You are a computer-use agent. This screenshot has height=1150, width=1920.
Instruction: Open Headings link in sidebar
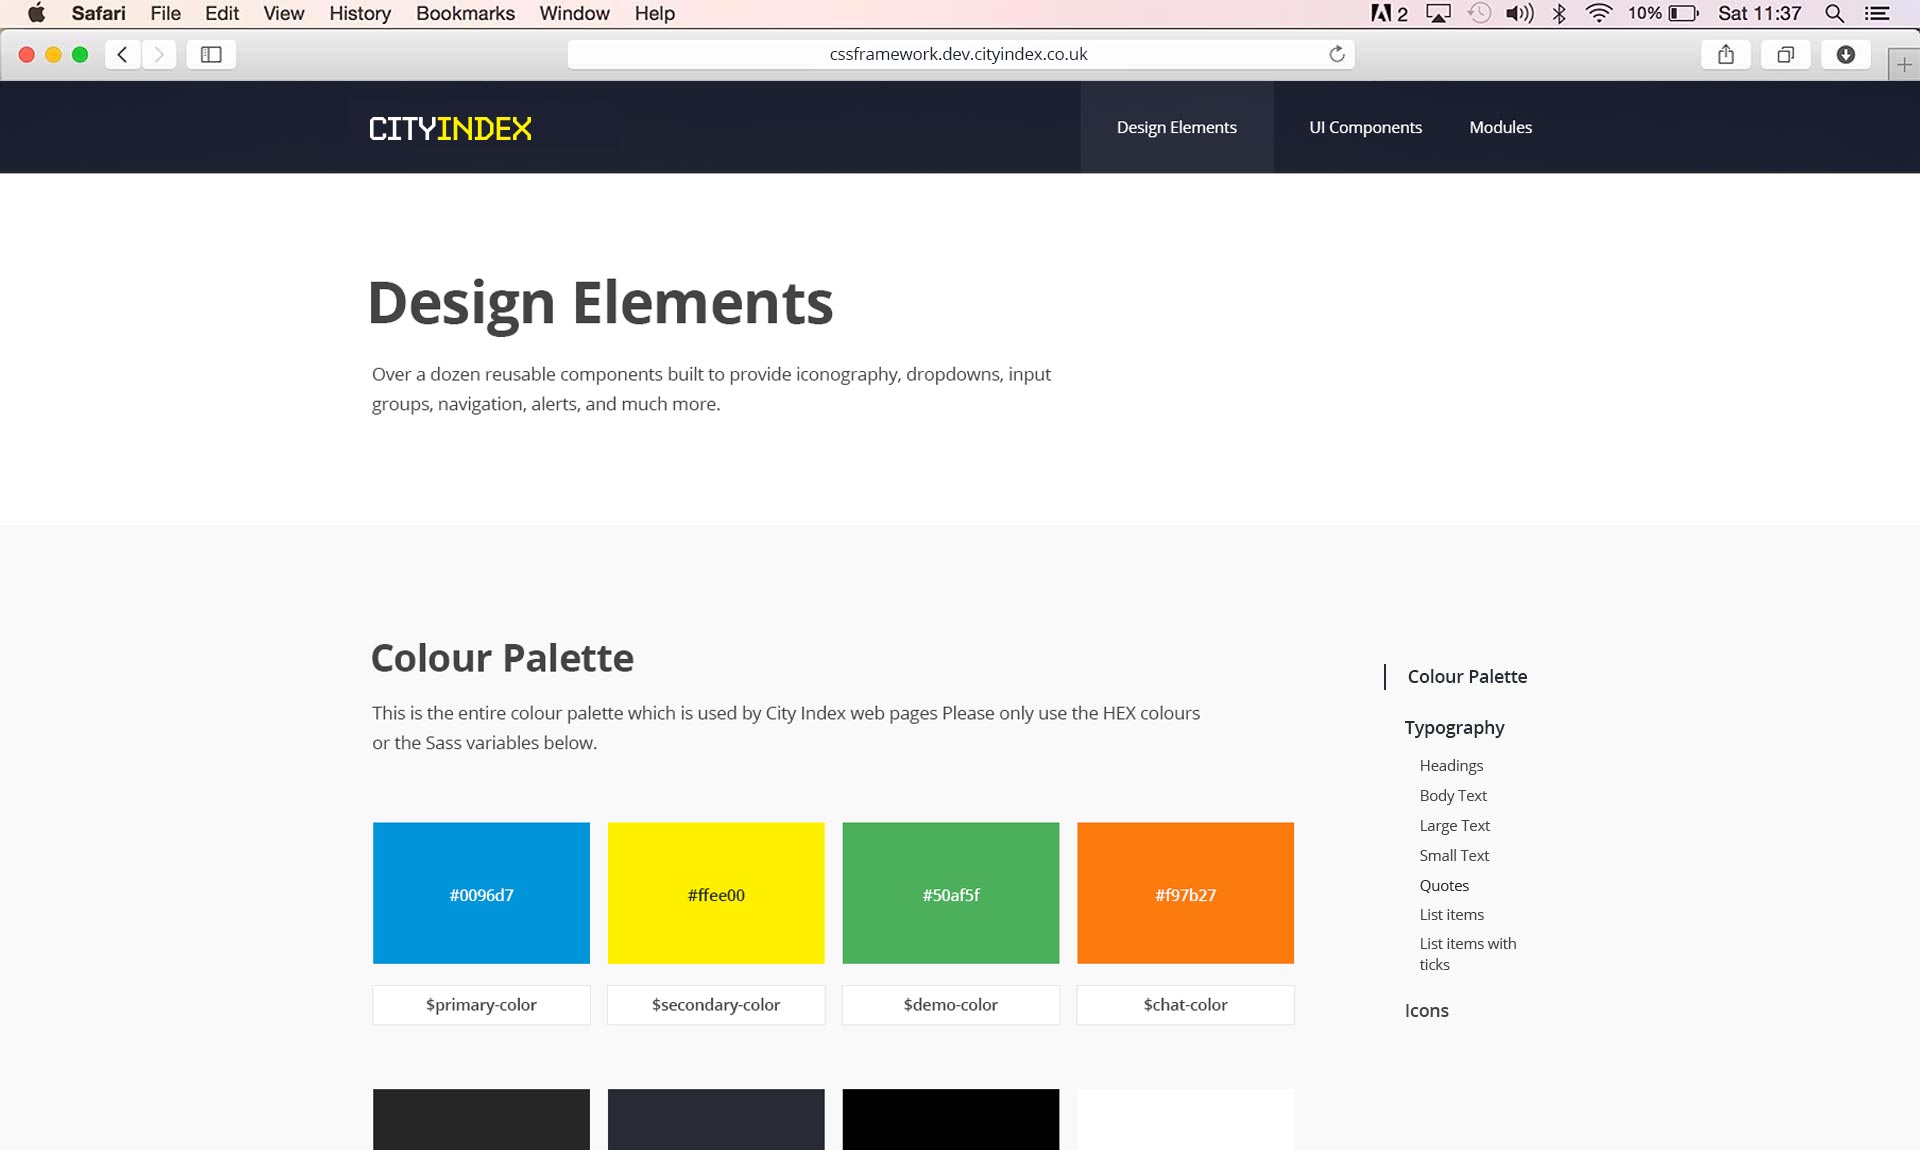click(x=1451, y=766)
